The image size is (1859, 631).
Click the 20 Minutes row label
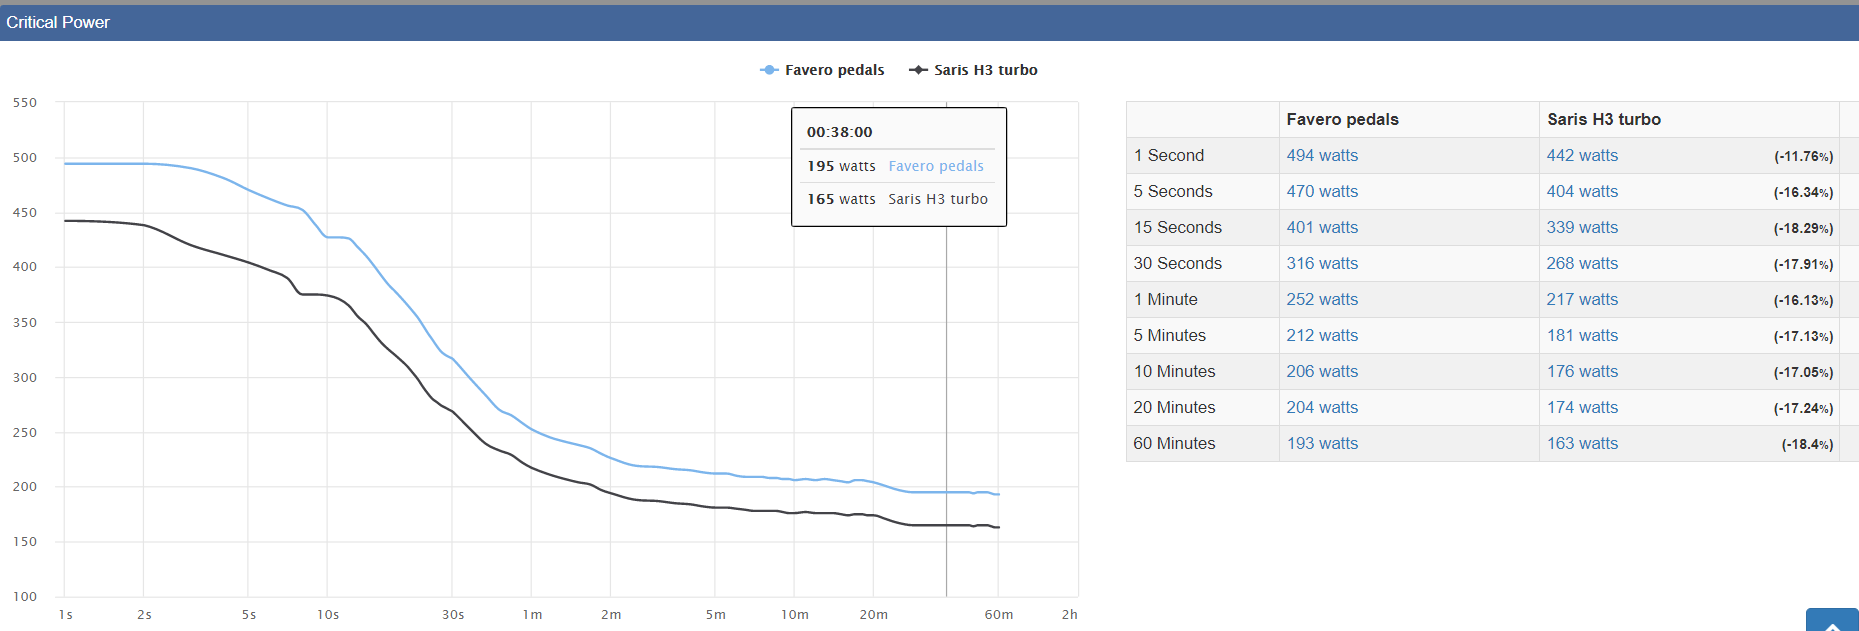point(1175,407)
